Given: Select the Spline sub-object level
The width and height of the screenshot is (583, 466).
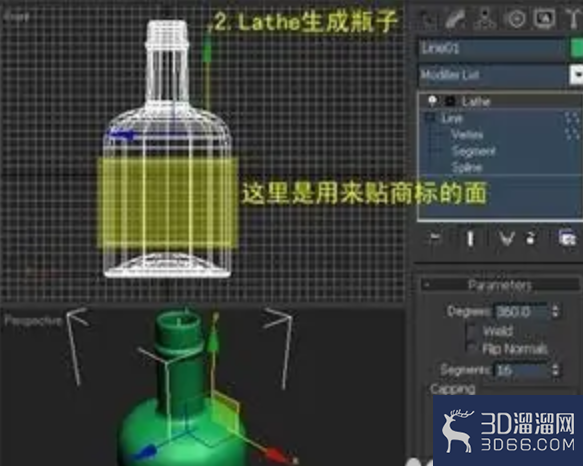Looking at the screenshot, I should pyautogui.click(x=467, y=168).
